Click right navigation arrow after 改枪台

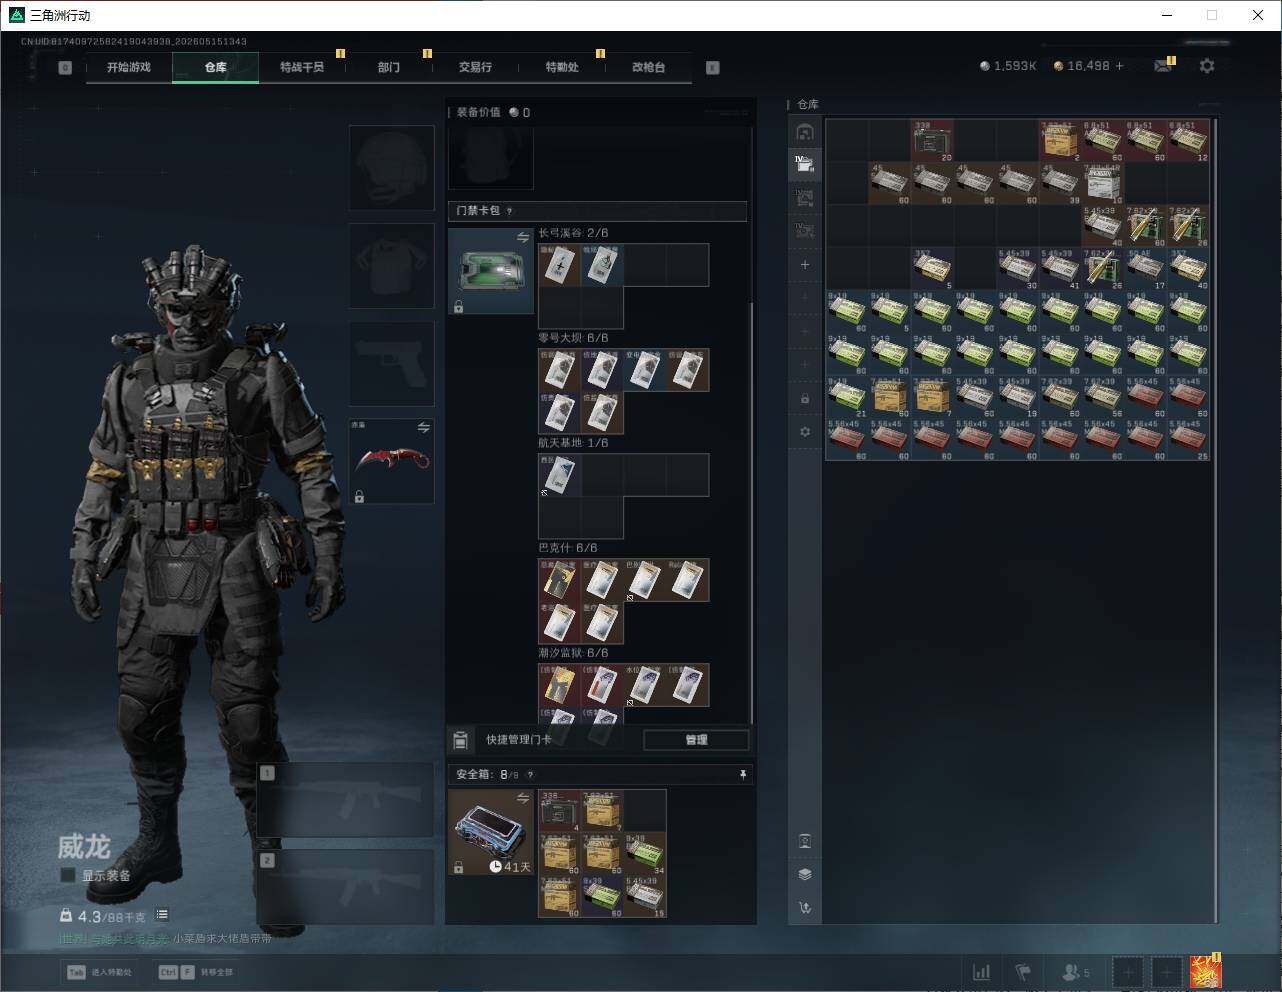(713, 67)
